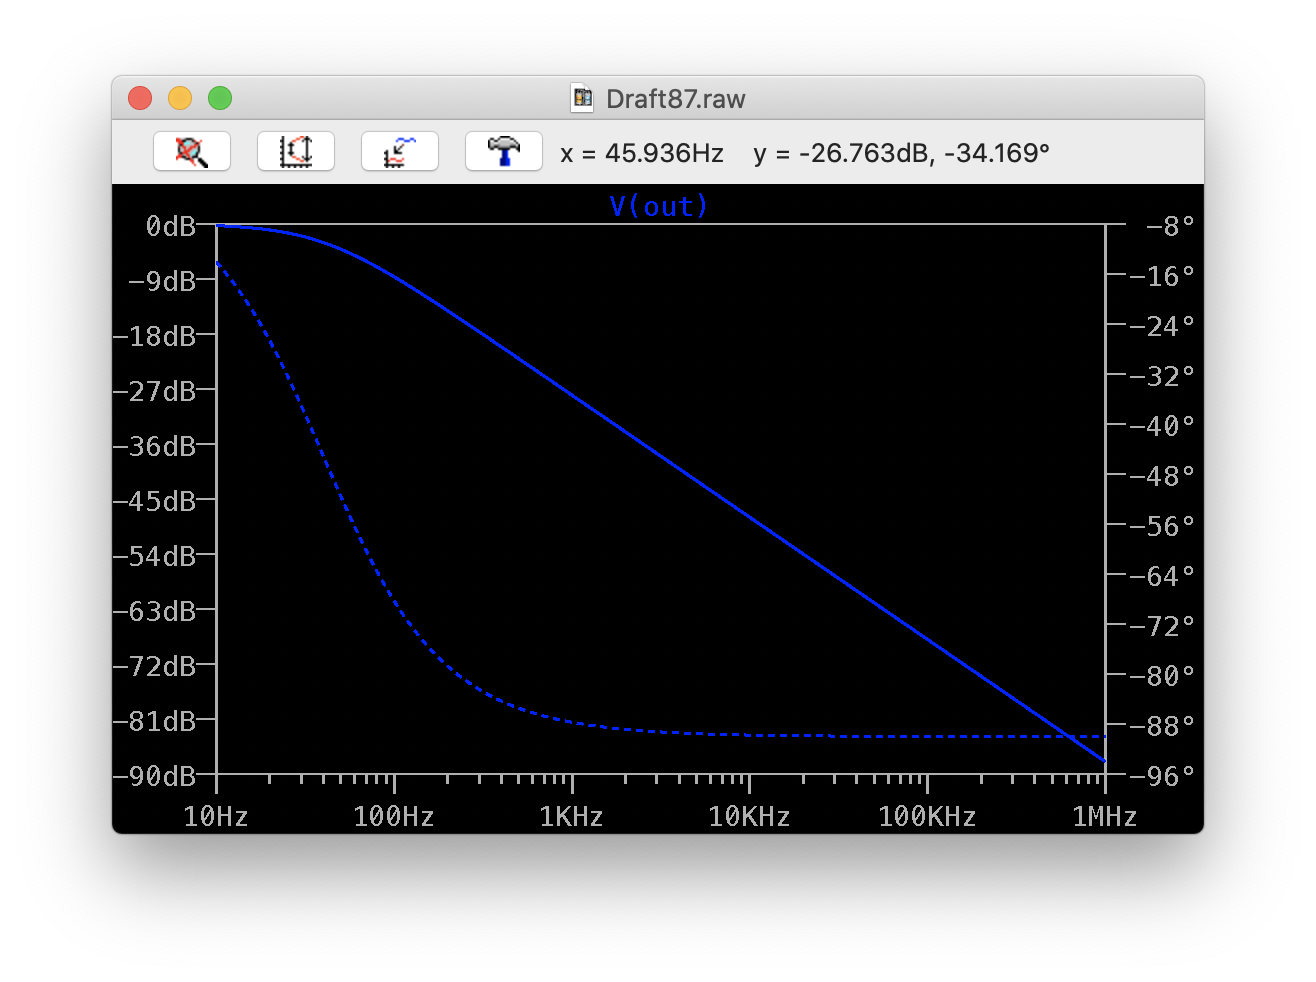Minimize the window using the yellow button
The width and height of the screenshot is (1316, 982).
click(180, 98)
